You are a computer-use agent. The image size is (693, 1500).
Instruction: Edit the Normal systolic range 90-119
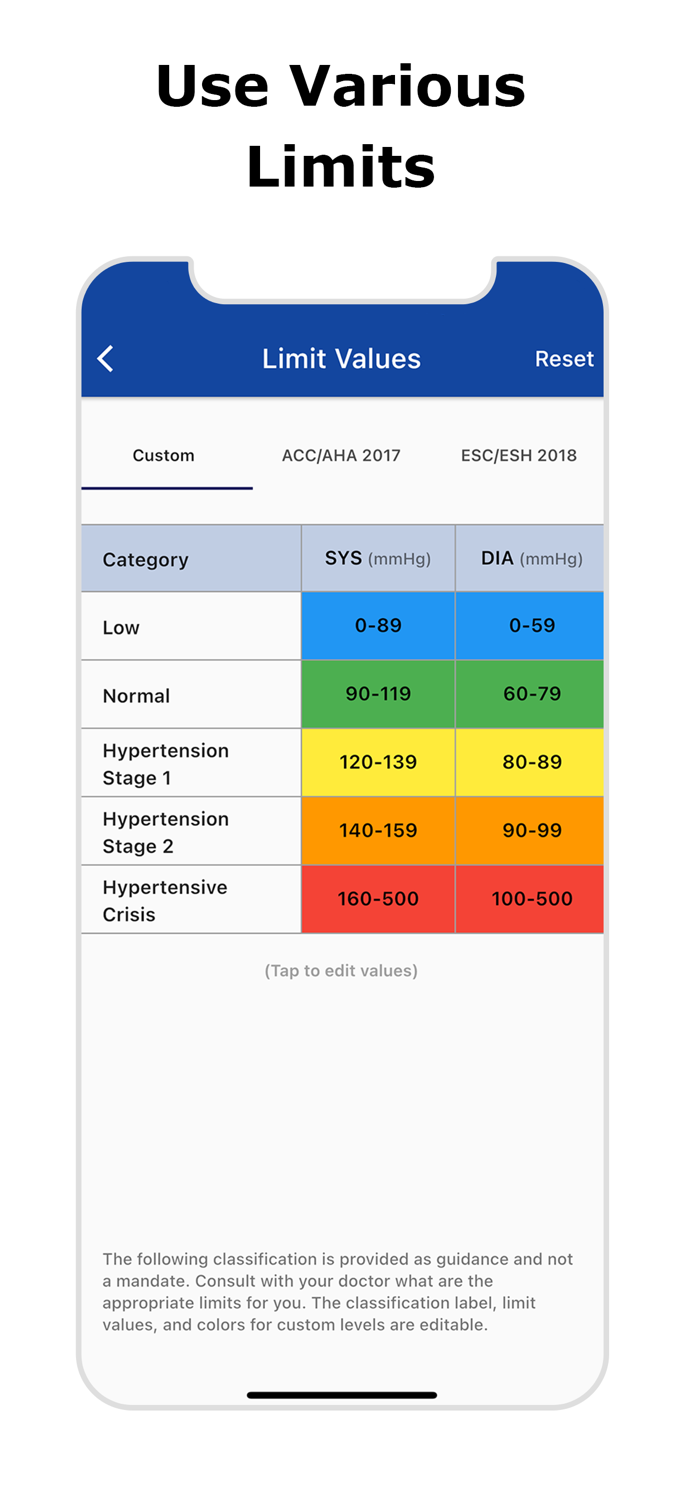pyautogui.click(x=378, y=694)
